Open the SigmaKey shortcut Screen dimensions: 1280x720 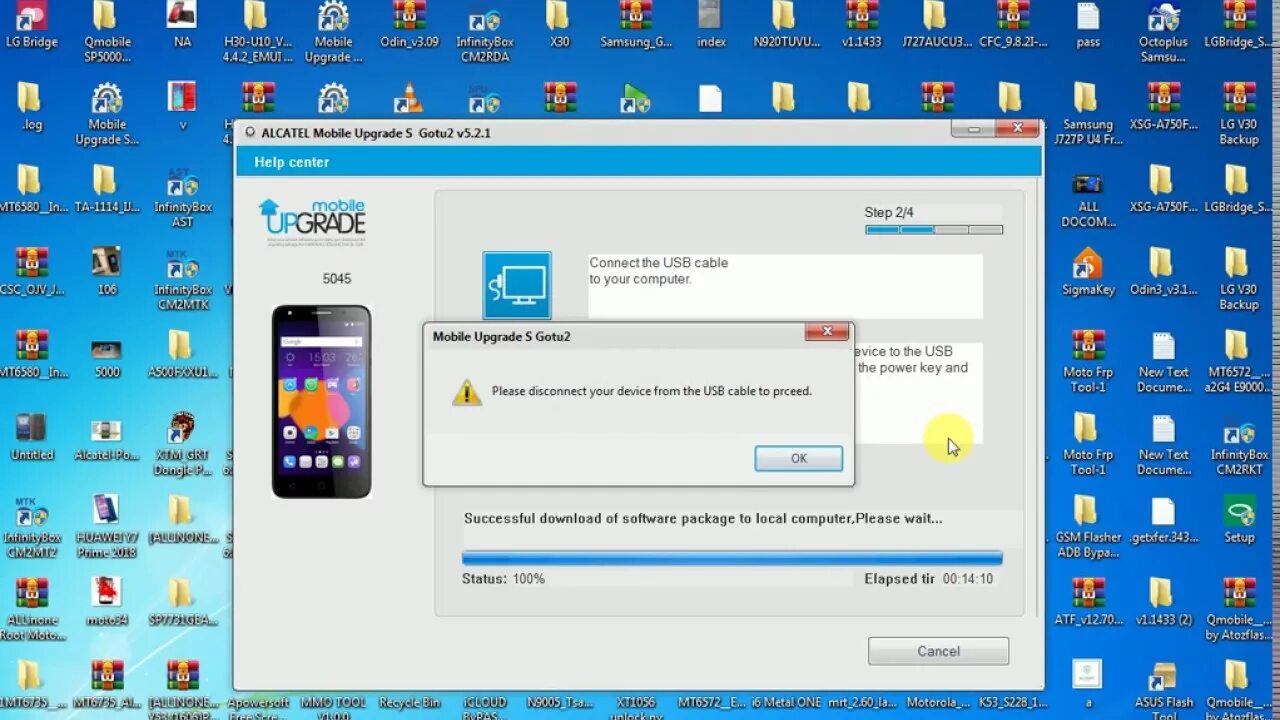tap(1088, 273)
